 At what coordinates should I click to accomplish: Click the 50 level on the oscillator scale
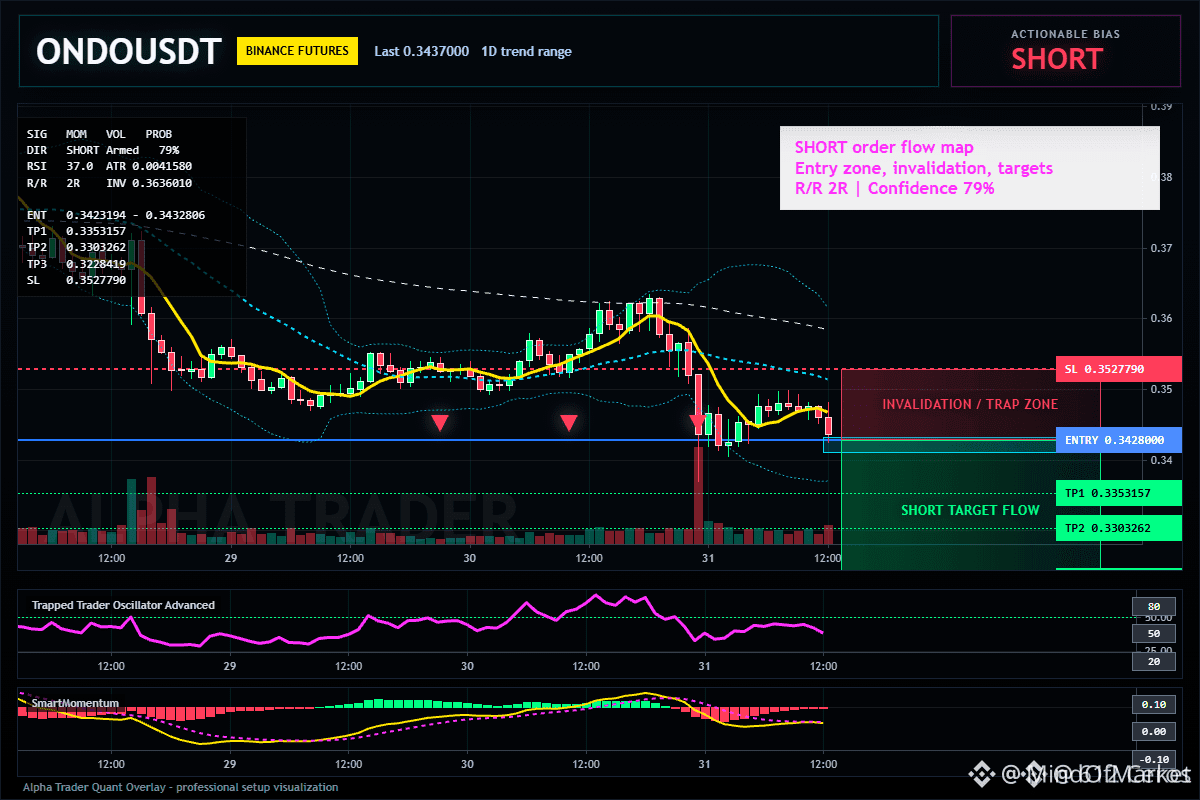(1152, 633)
